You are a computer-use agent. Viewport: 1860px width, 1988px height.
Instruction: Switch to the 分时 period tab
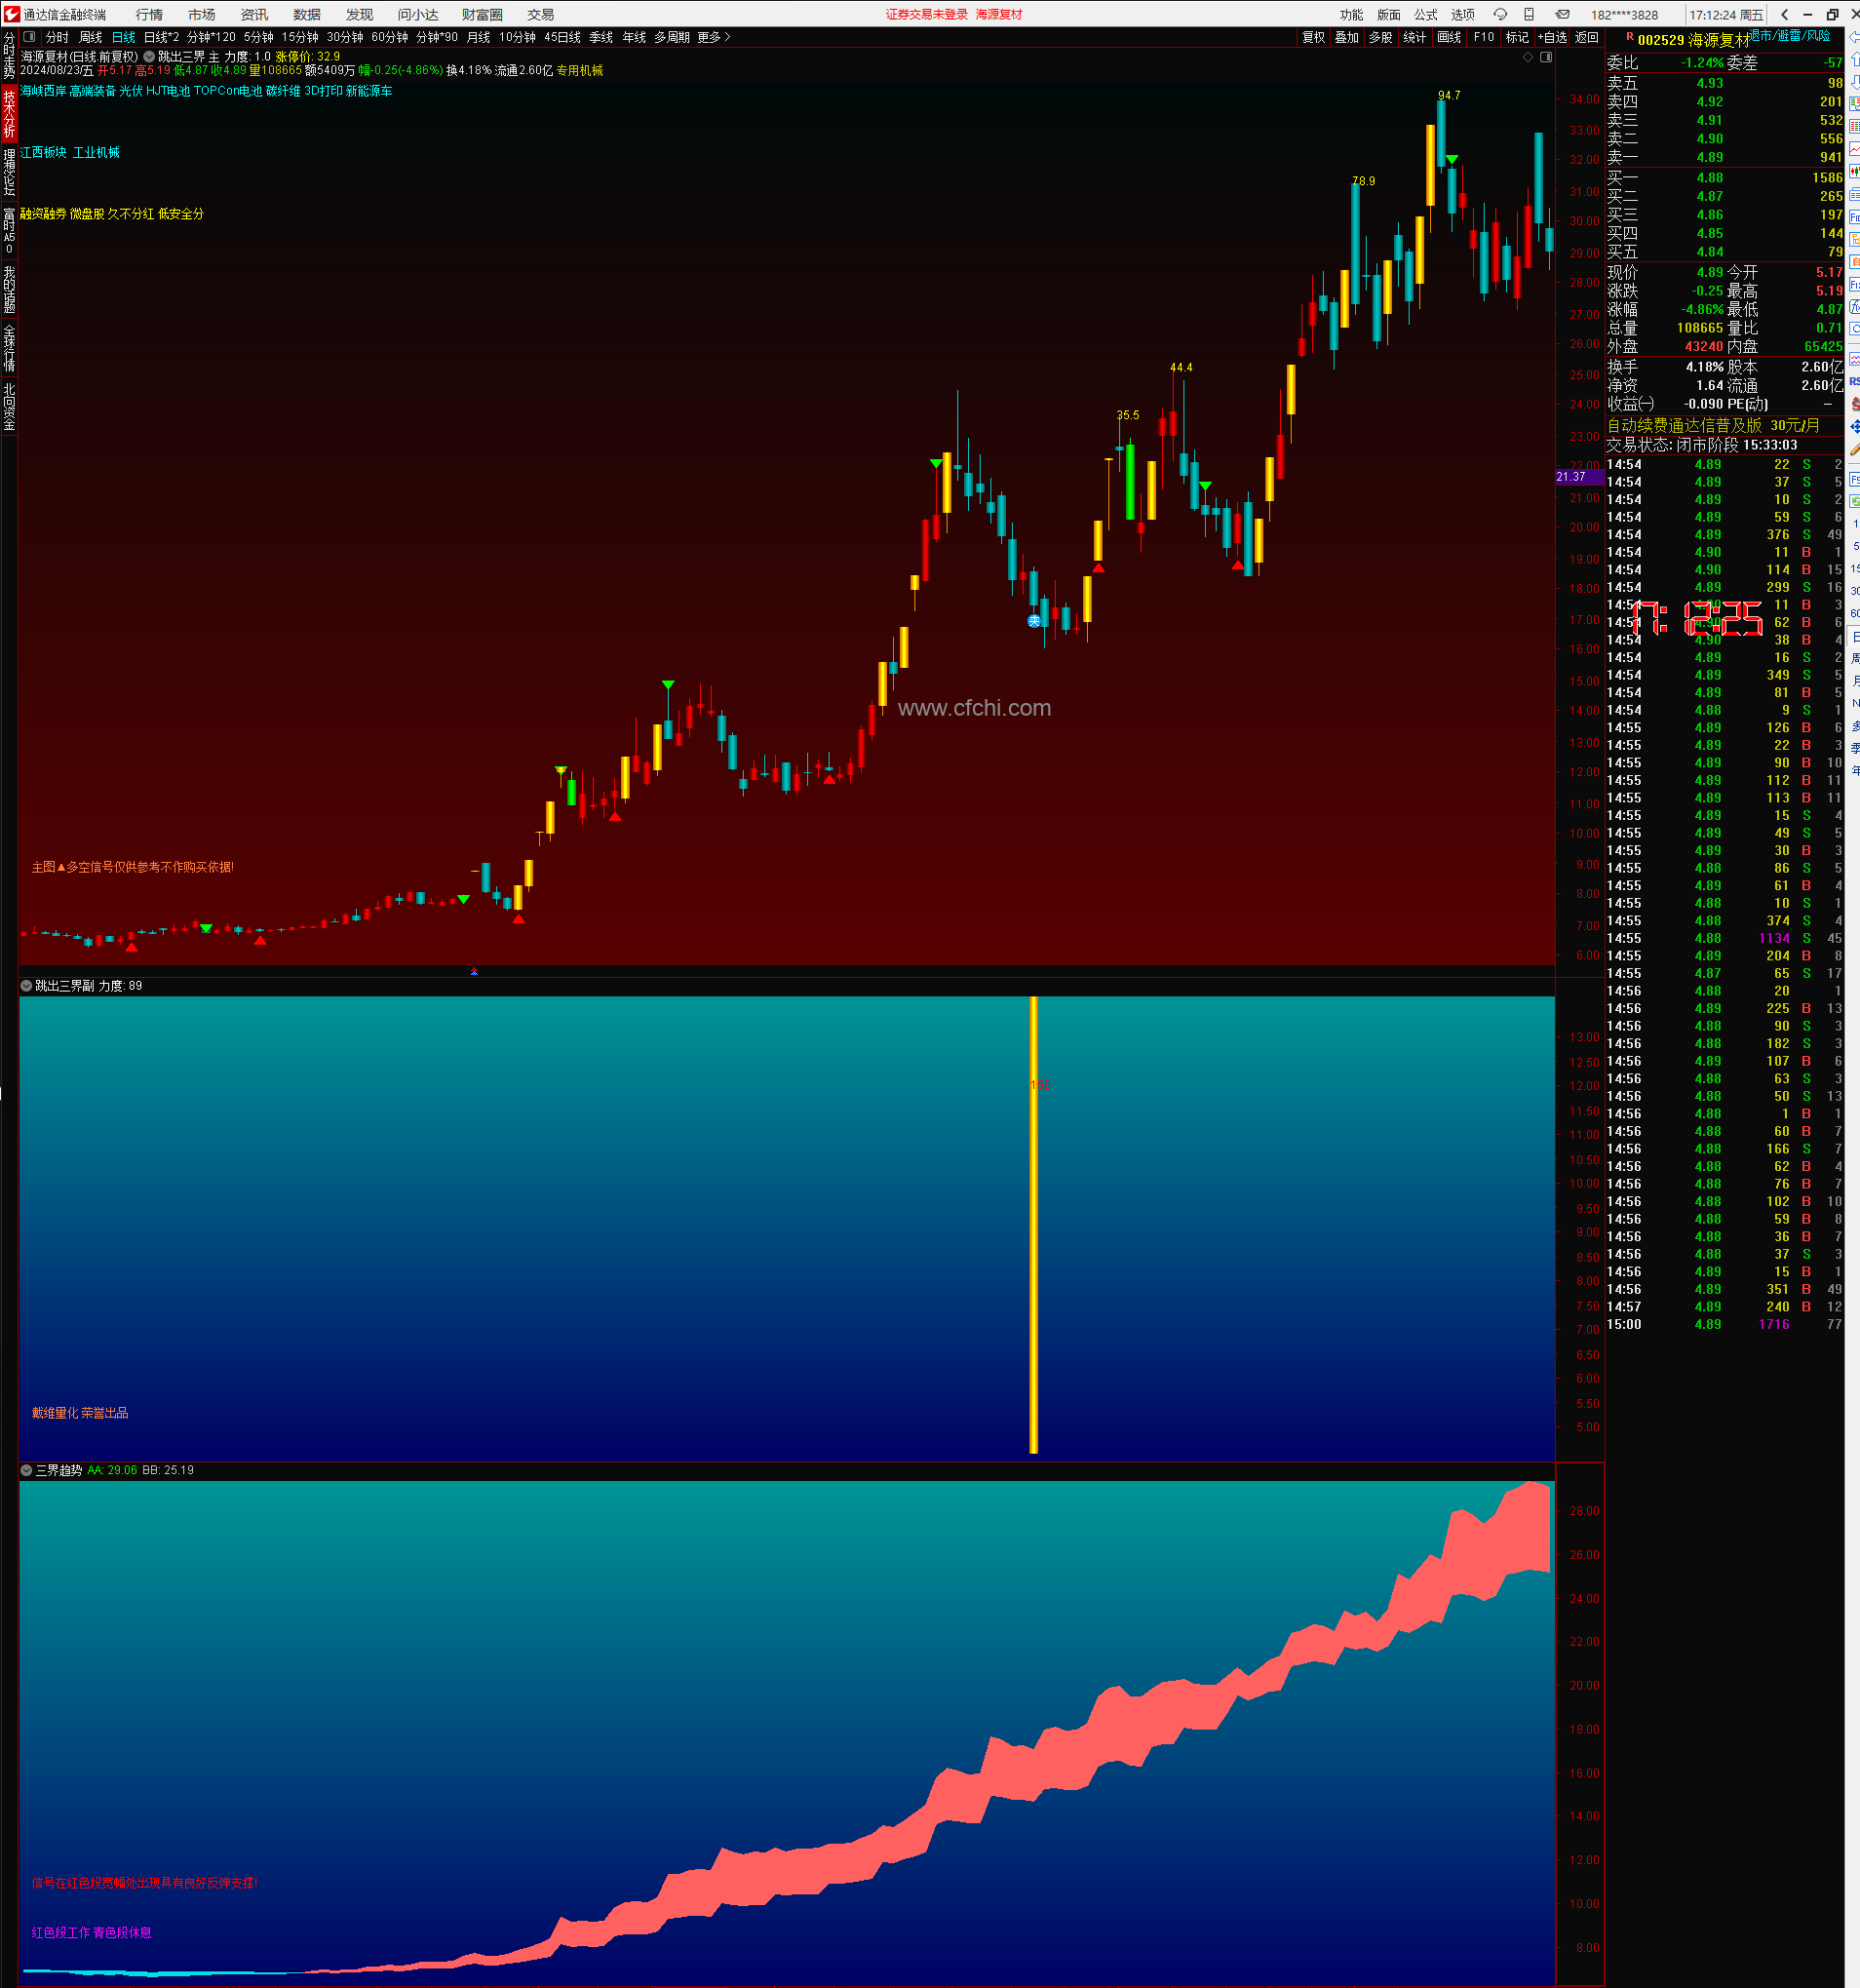point(57,37)
